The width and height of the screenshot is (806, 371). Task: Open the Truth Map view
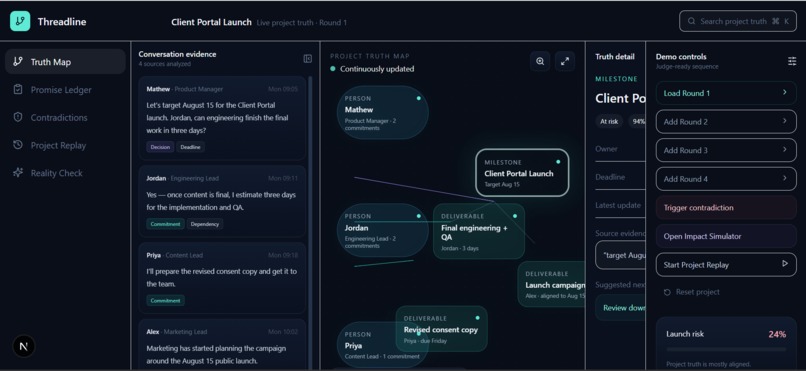[x=65, y=62]
